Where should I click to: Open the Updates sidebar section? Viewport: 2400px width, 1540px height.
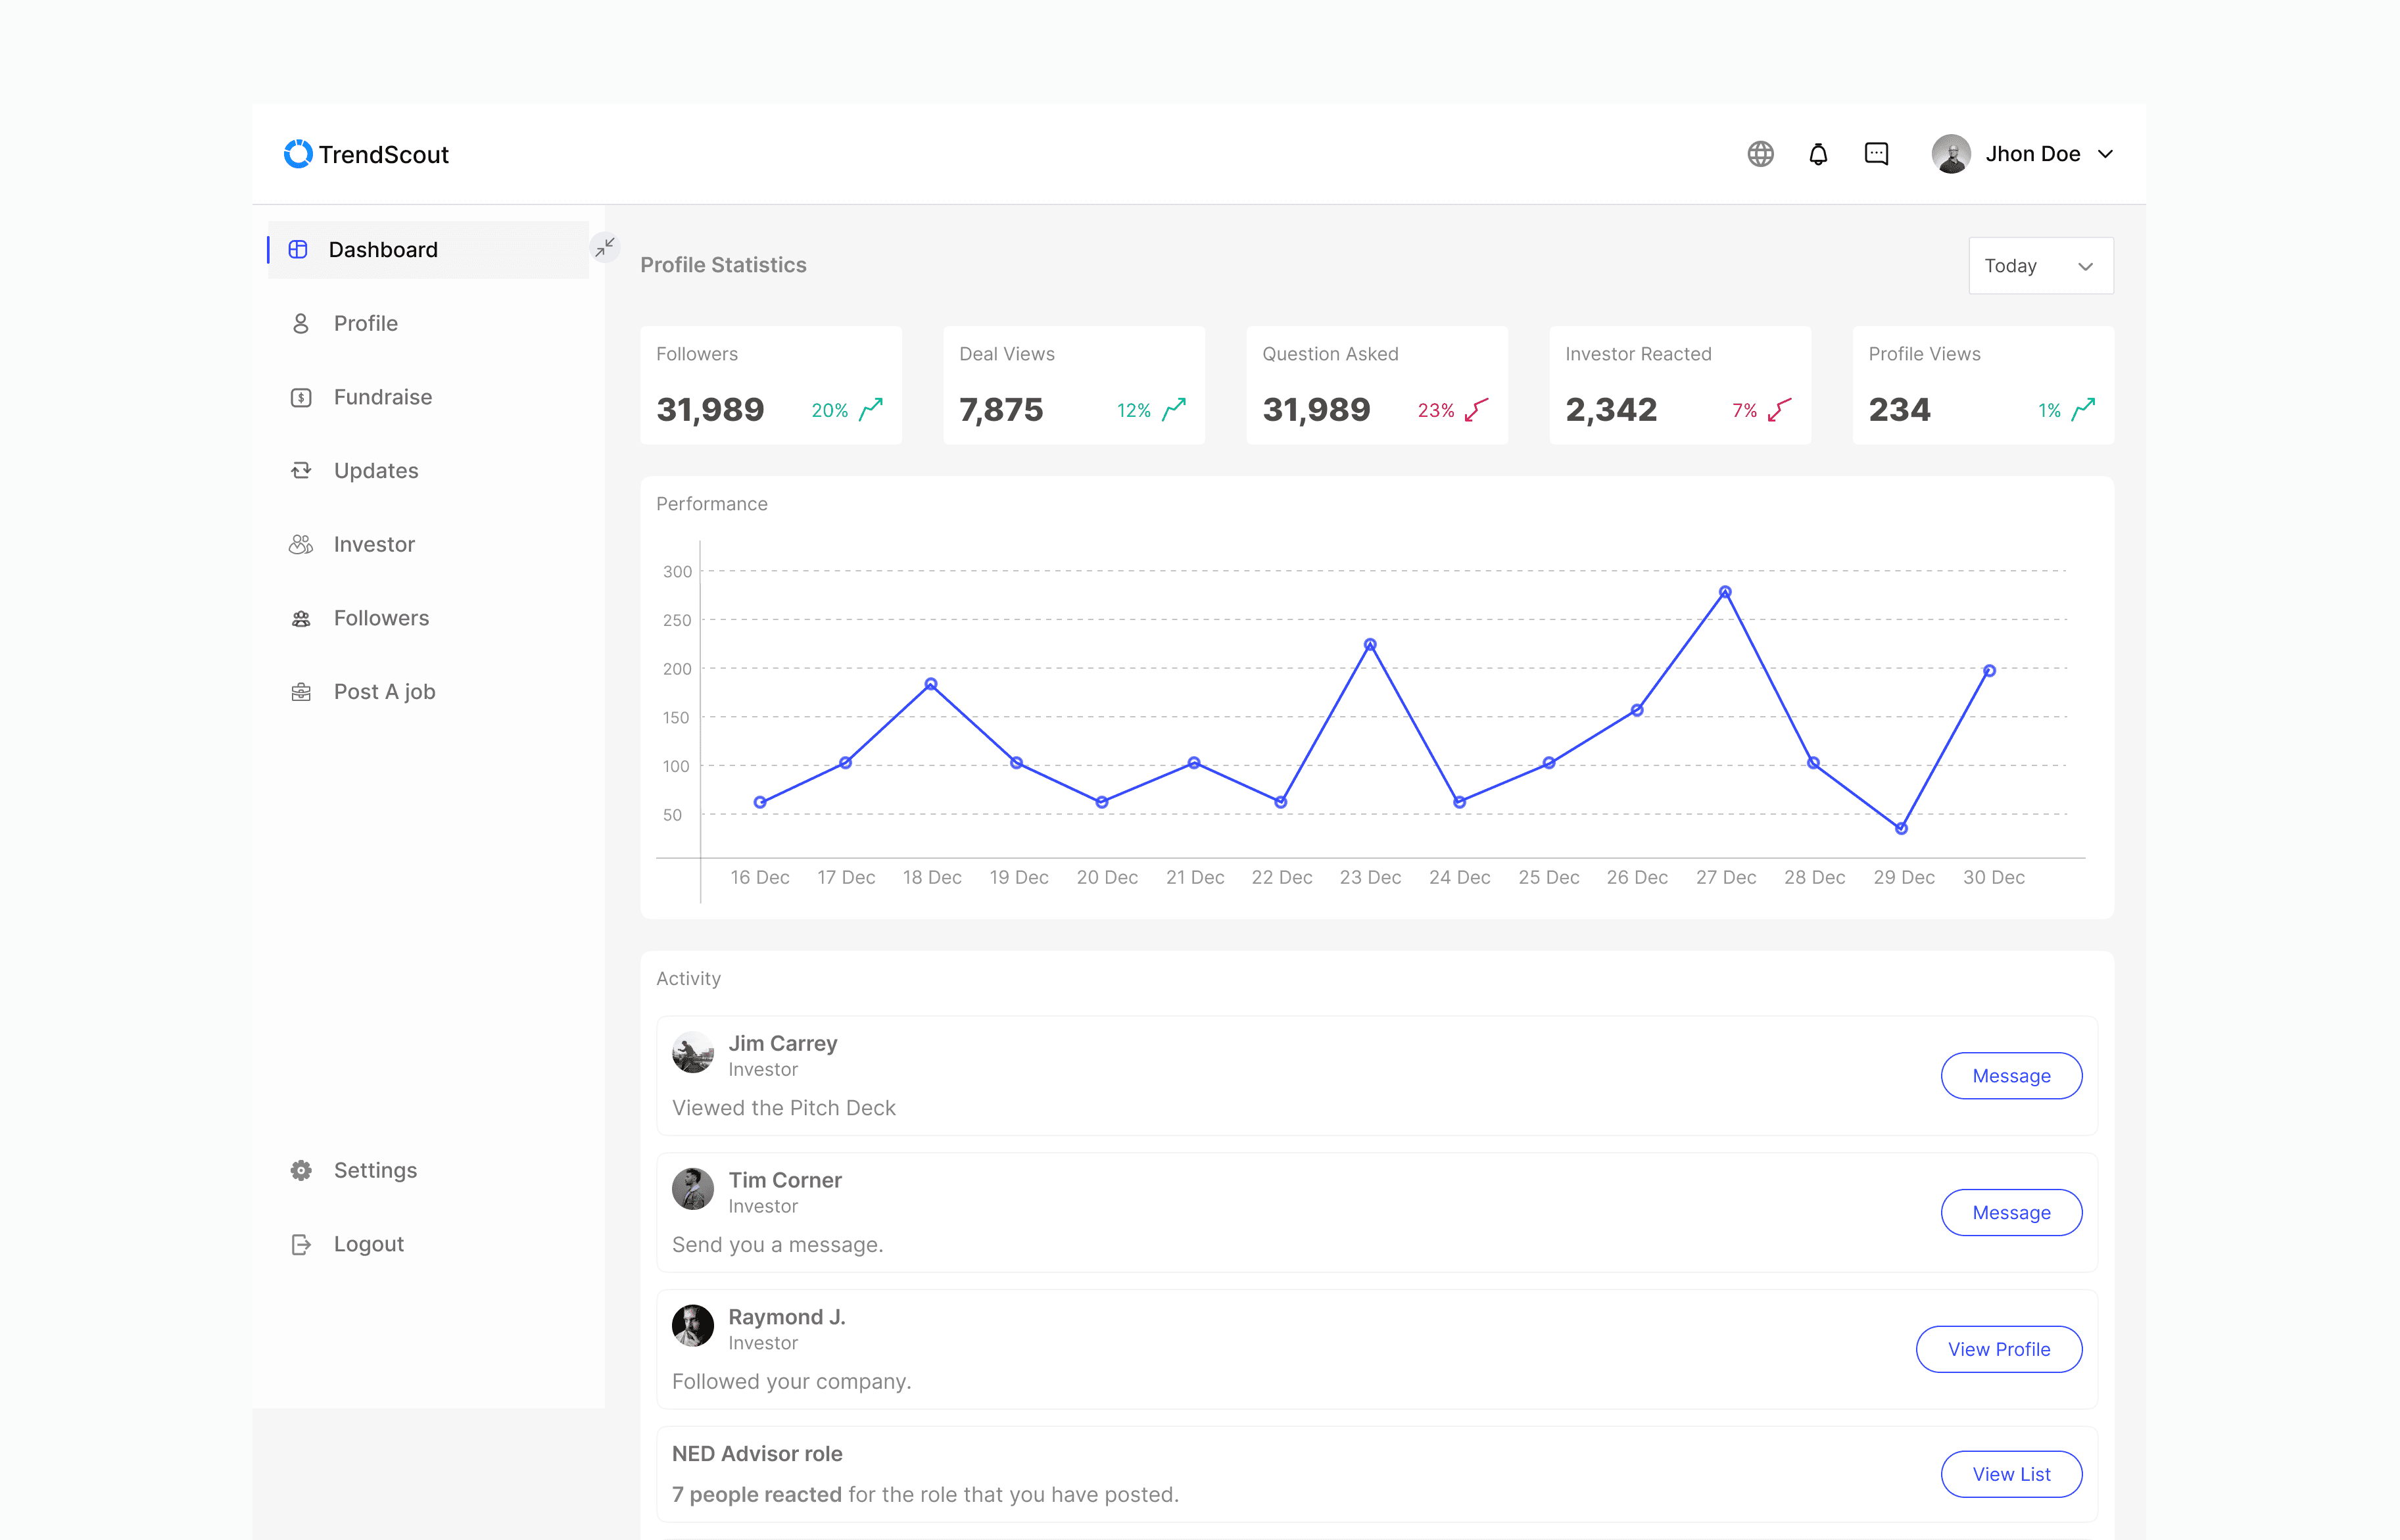375,471
